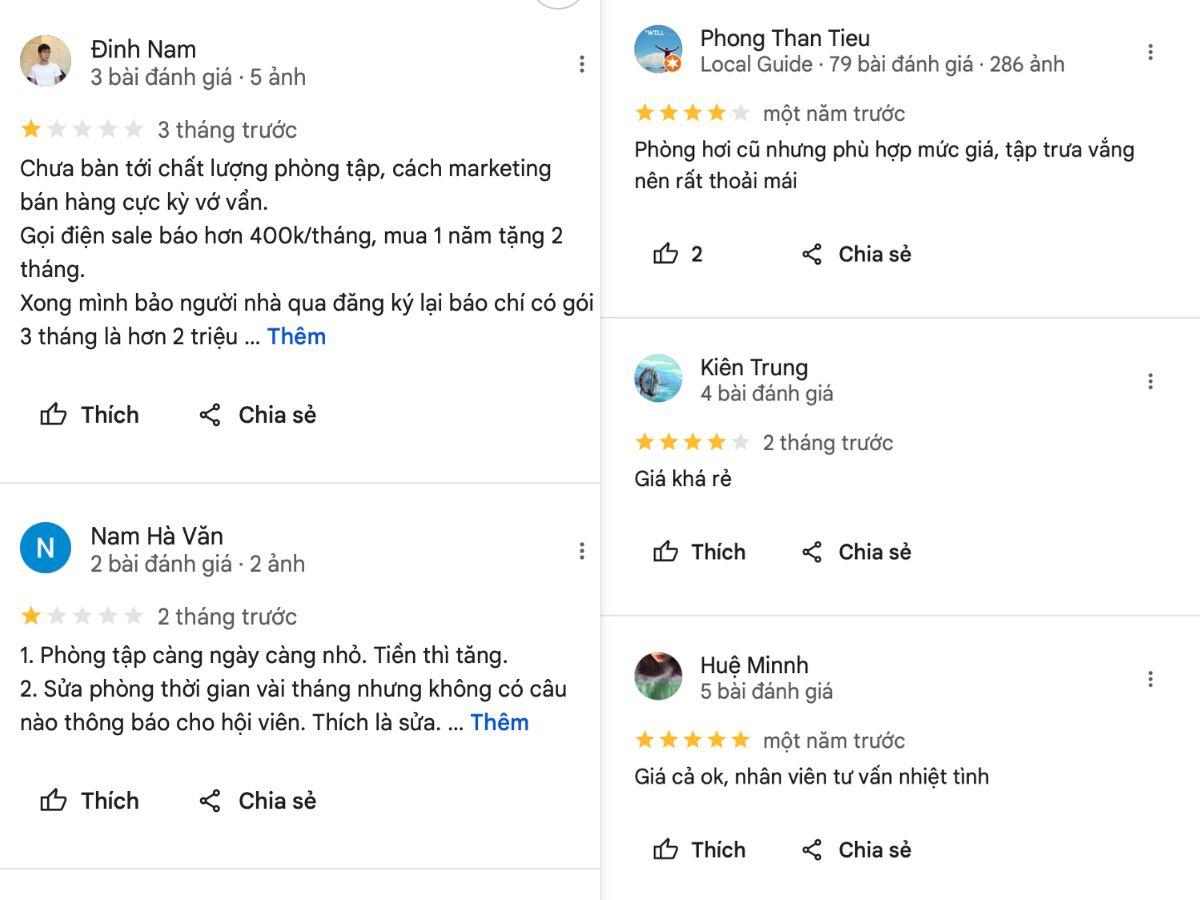Open Đinh Nam review's three-dot menu
Viewport: 1200px width, 900px height.
tap(581, 64)
